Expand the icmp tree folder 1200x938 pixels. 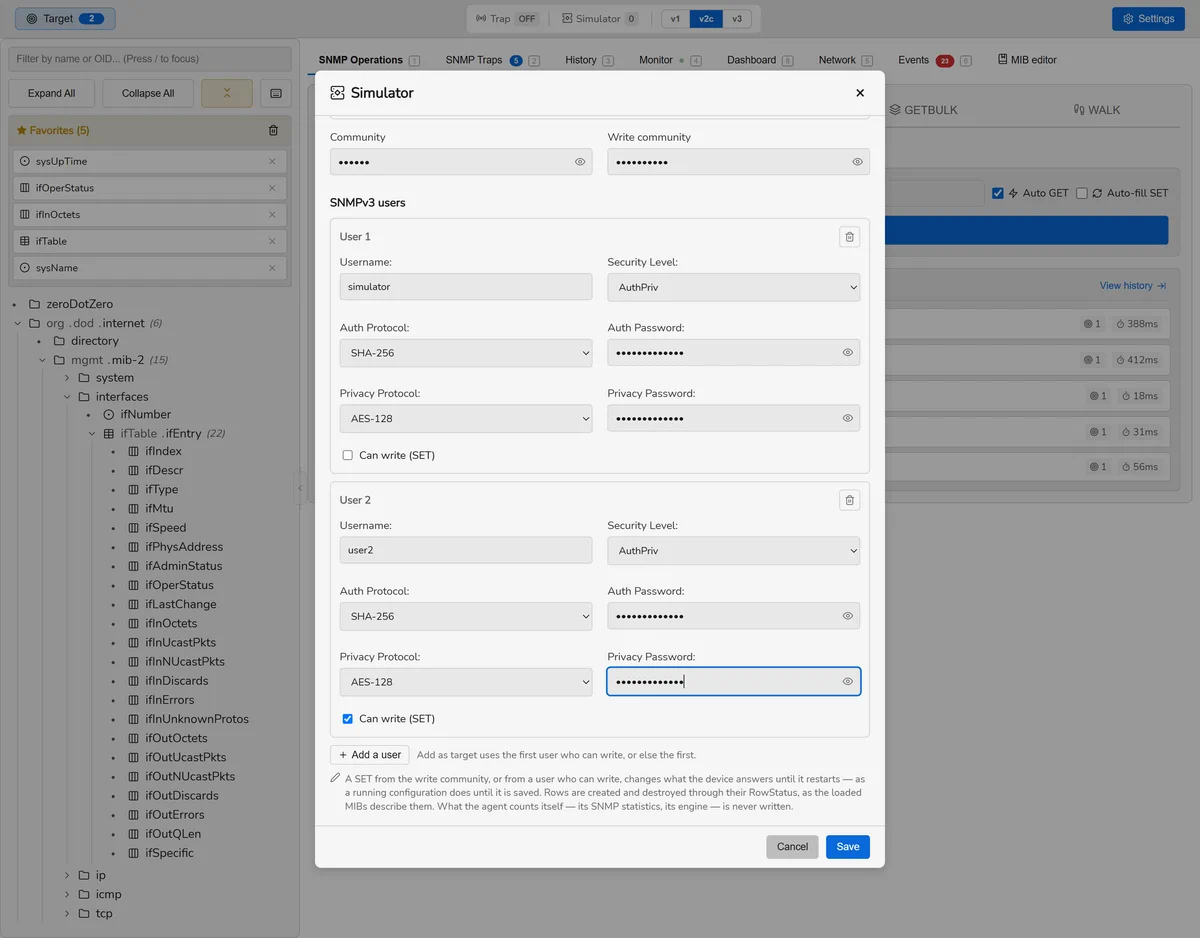68,895
